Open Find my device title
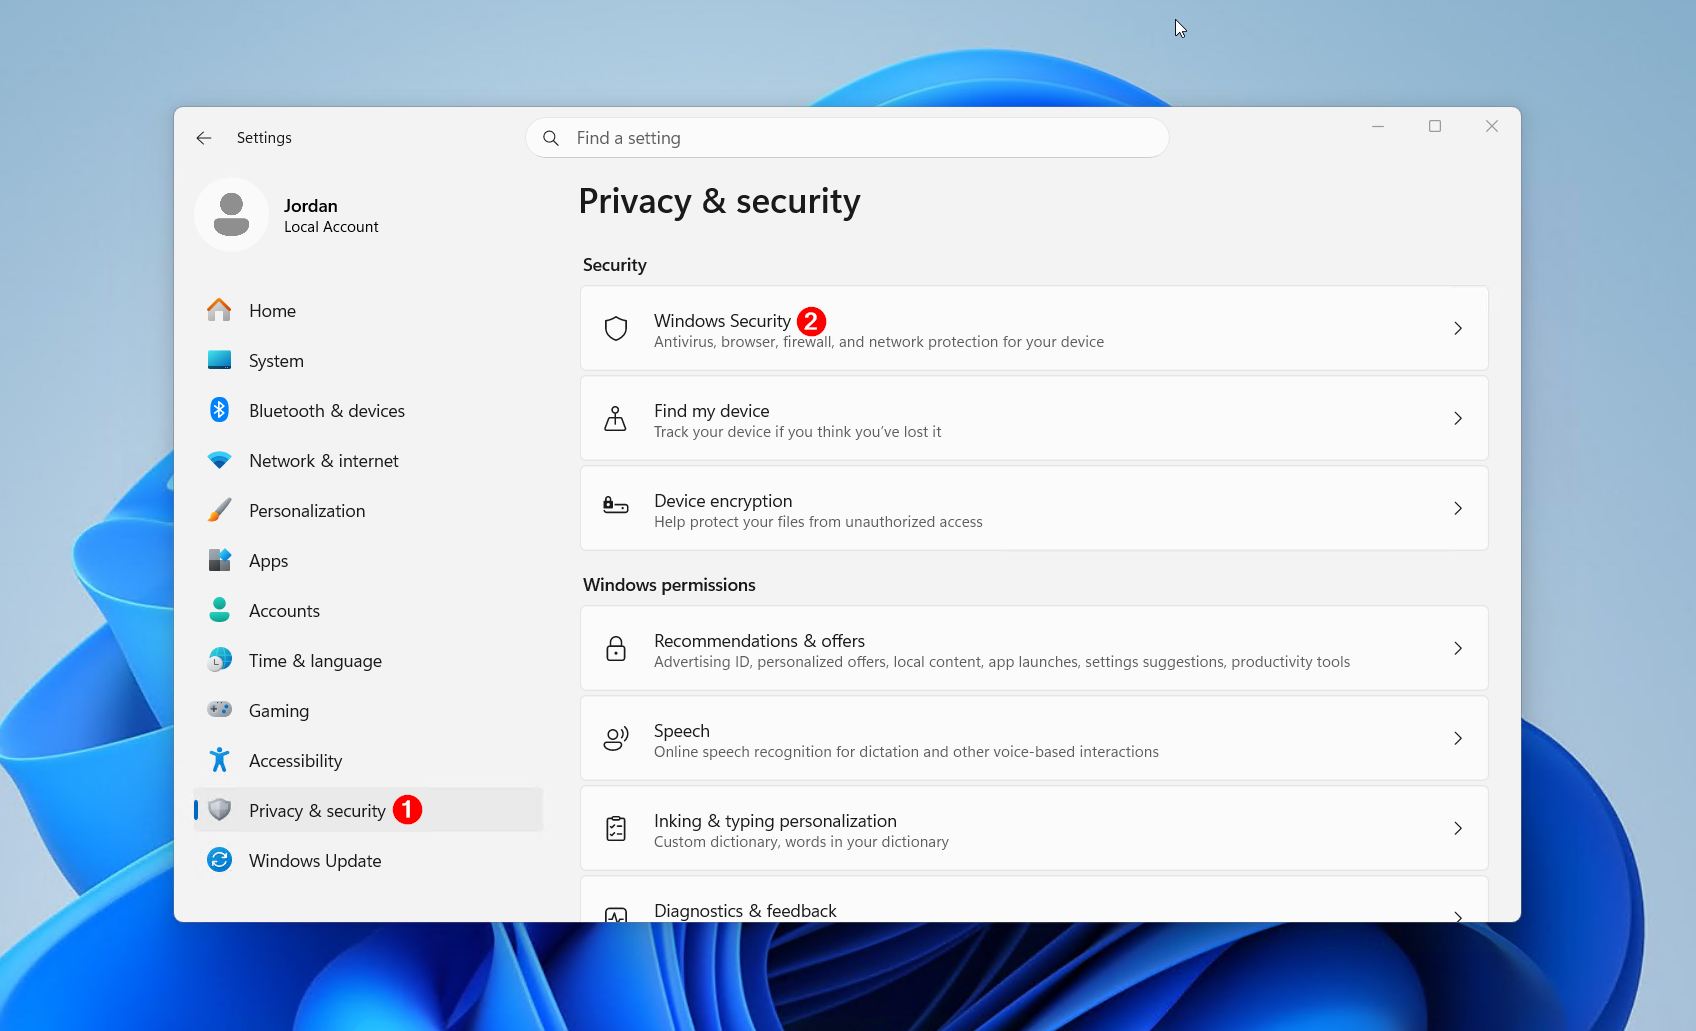The width and height of the screenshot is (1696, 1031). (711, 411)
